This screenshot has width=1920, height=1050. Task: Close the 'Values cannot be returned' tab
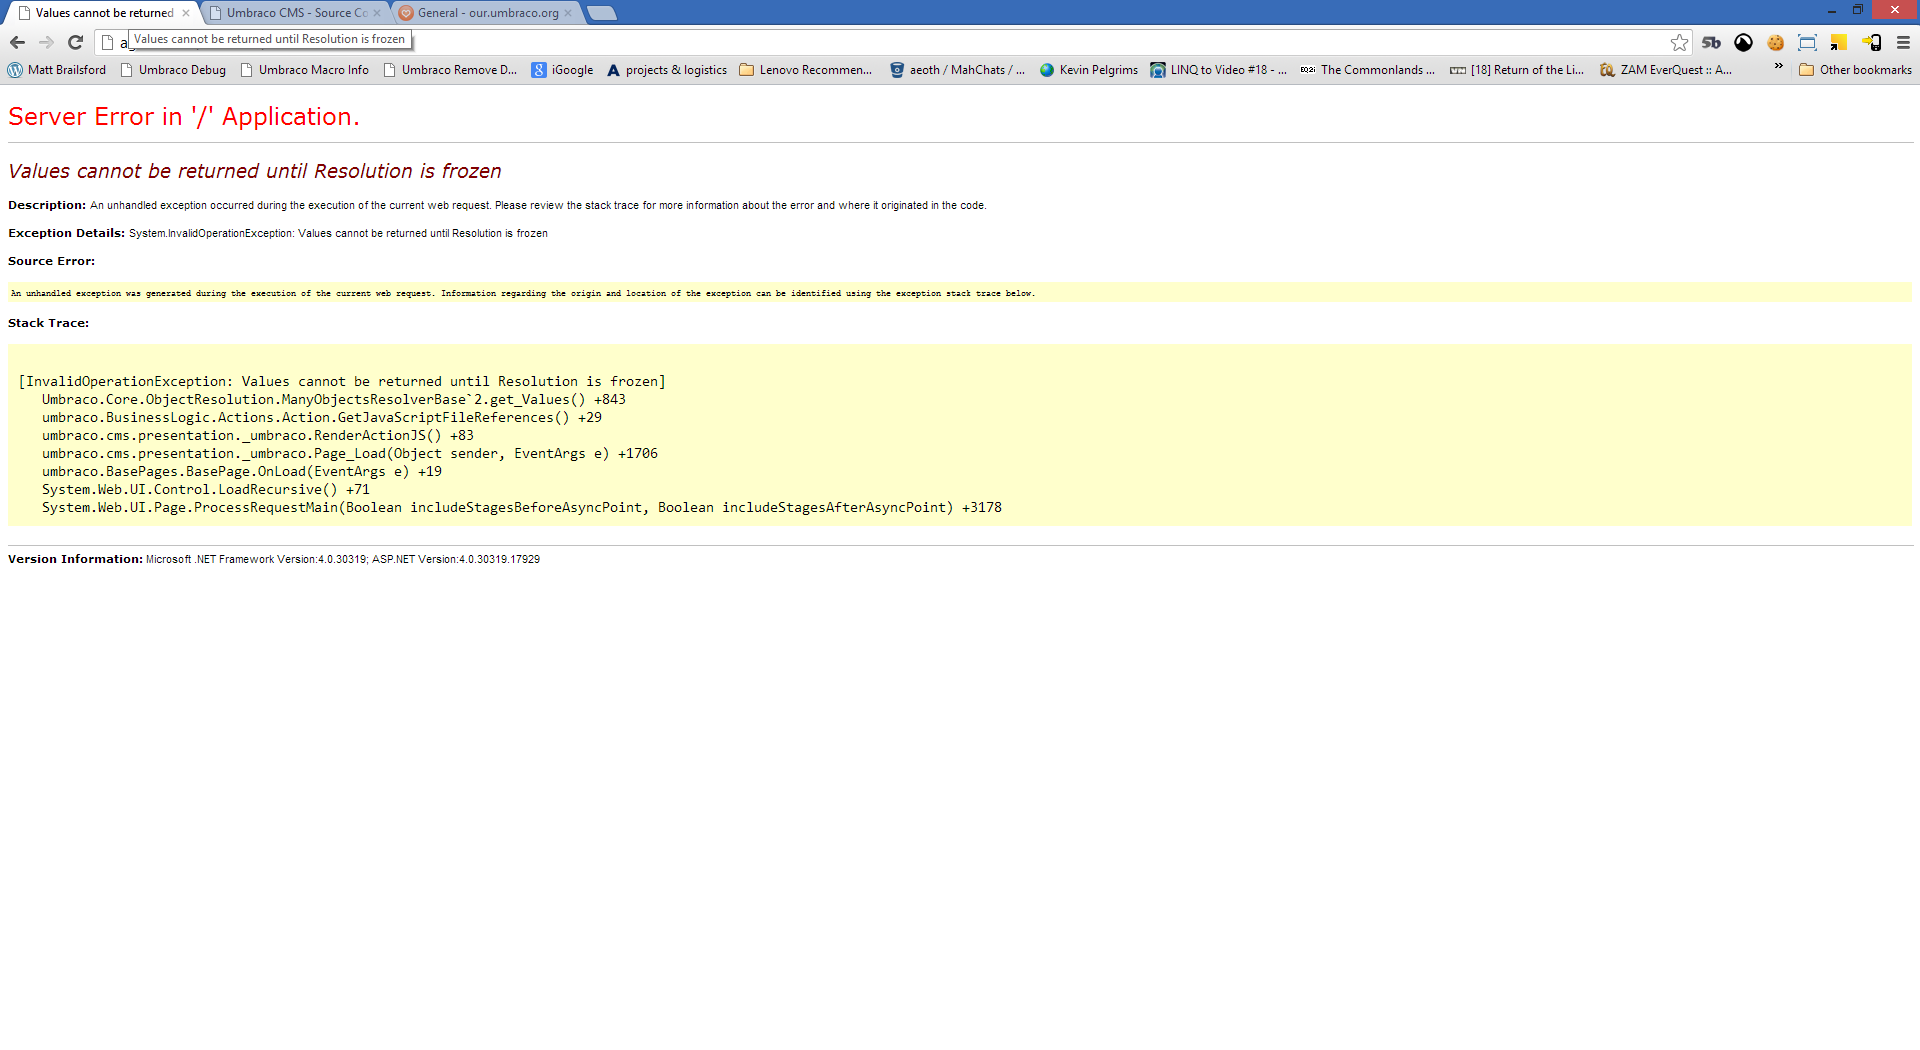(185, 13)
